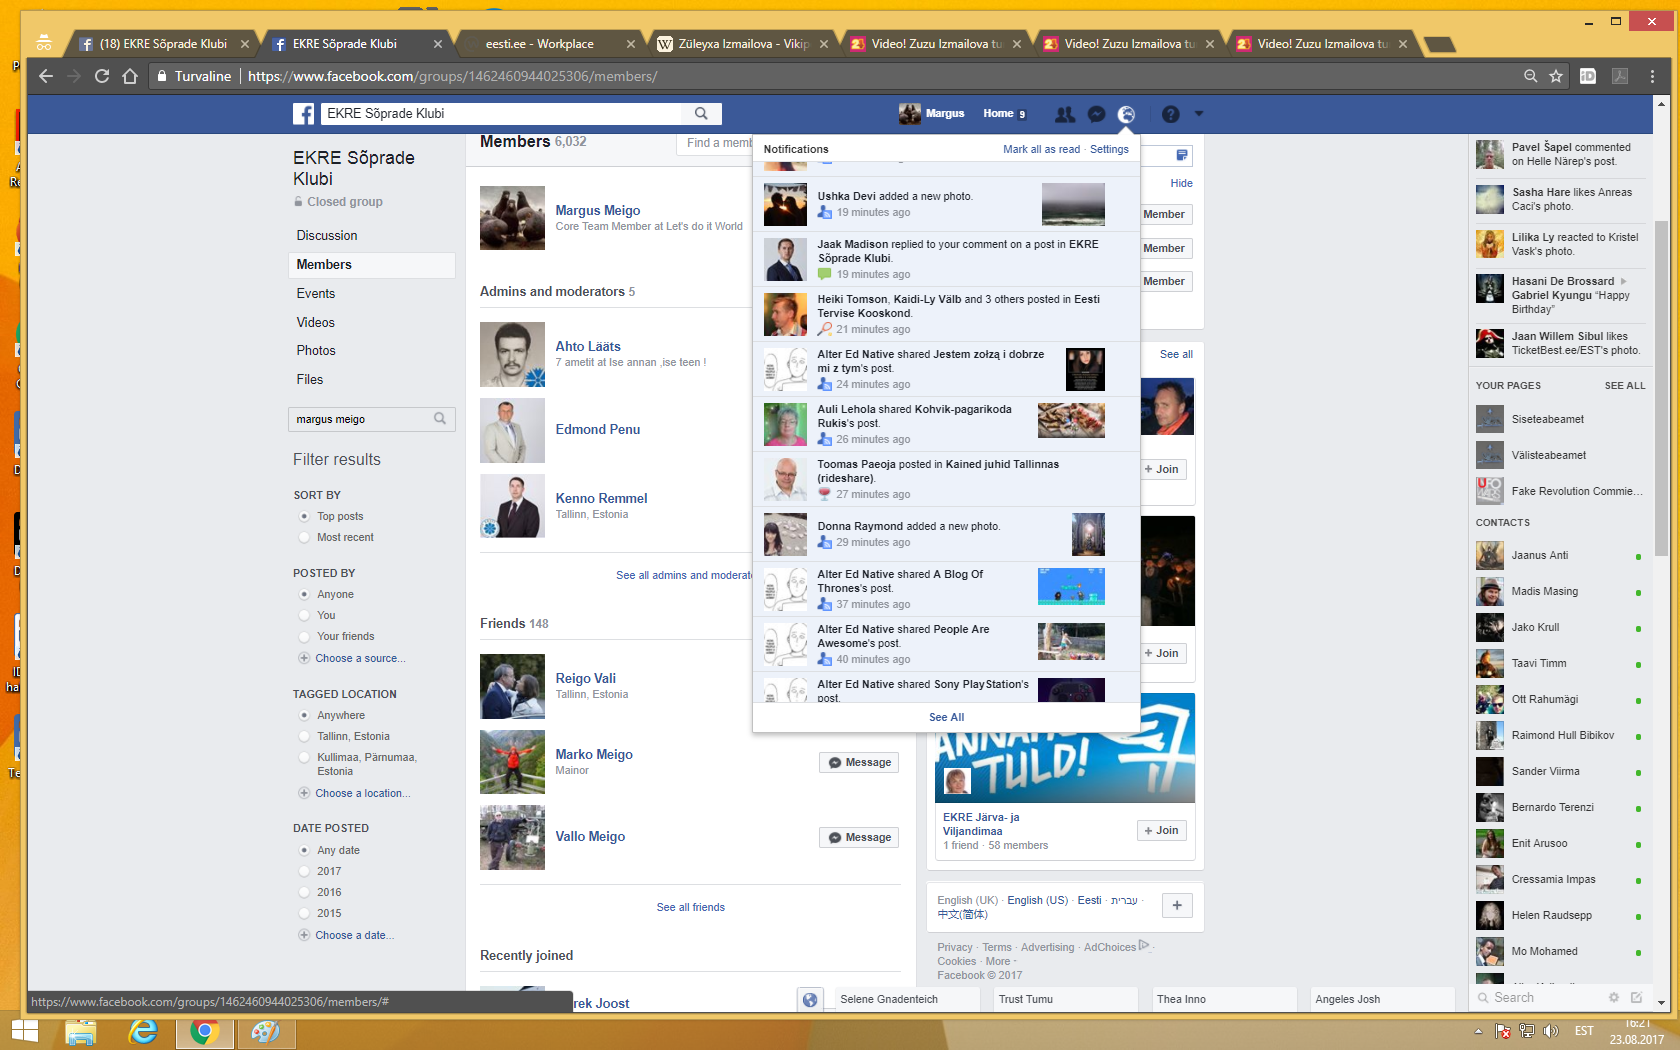Select Your friends under Posted By
1680x1050 pixels.
coord(304,636)
